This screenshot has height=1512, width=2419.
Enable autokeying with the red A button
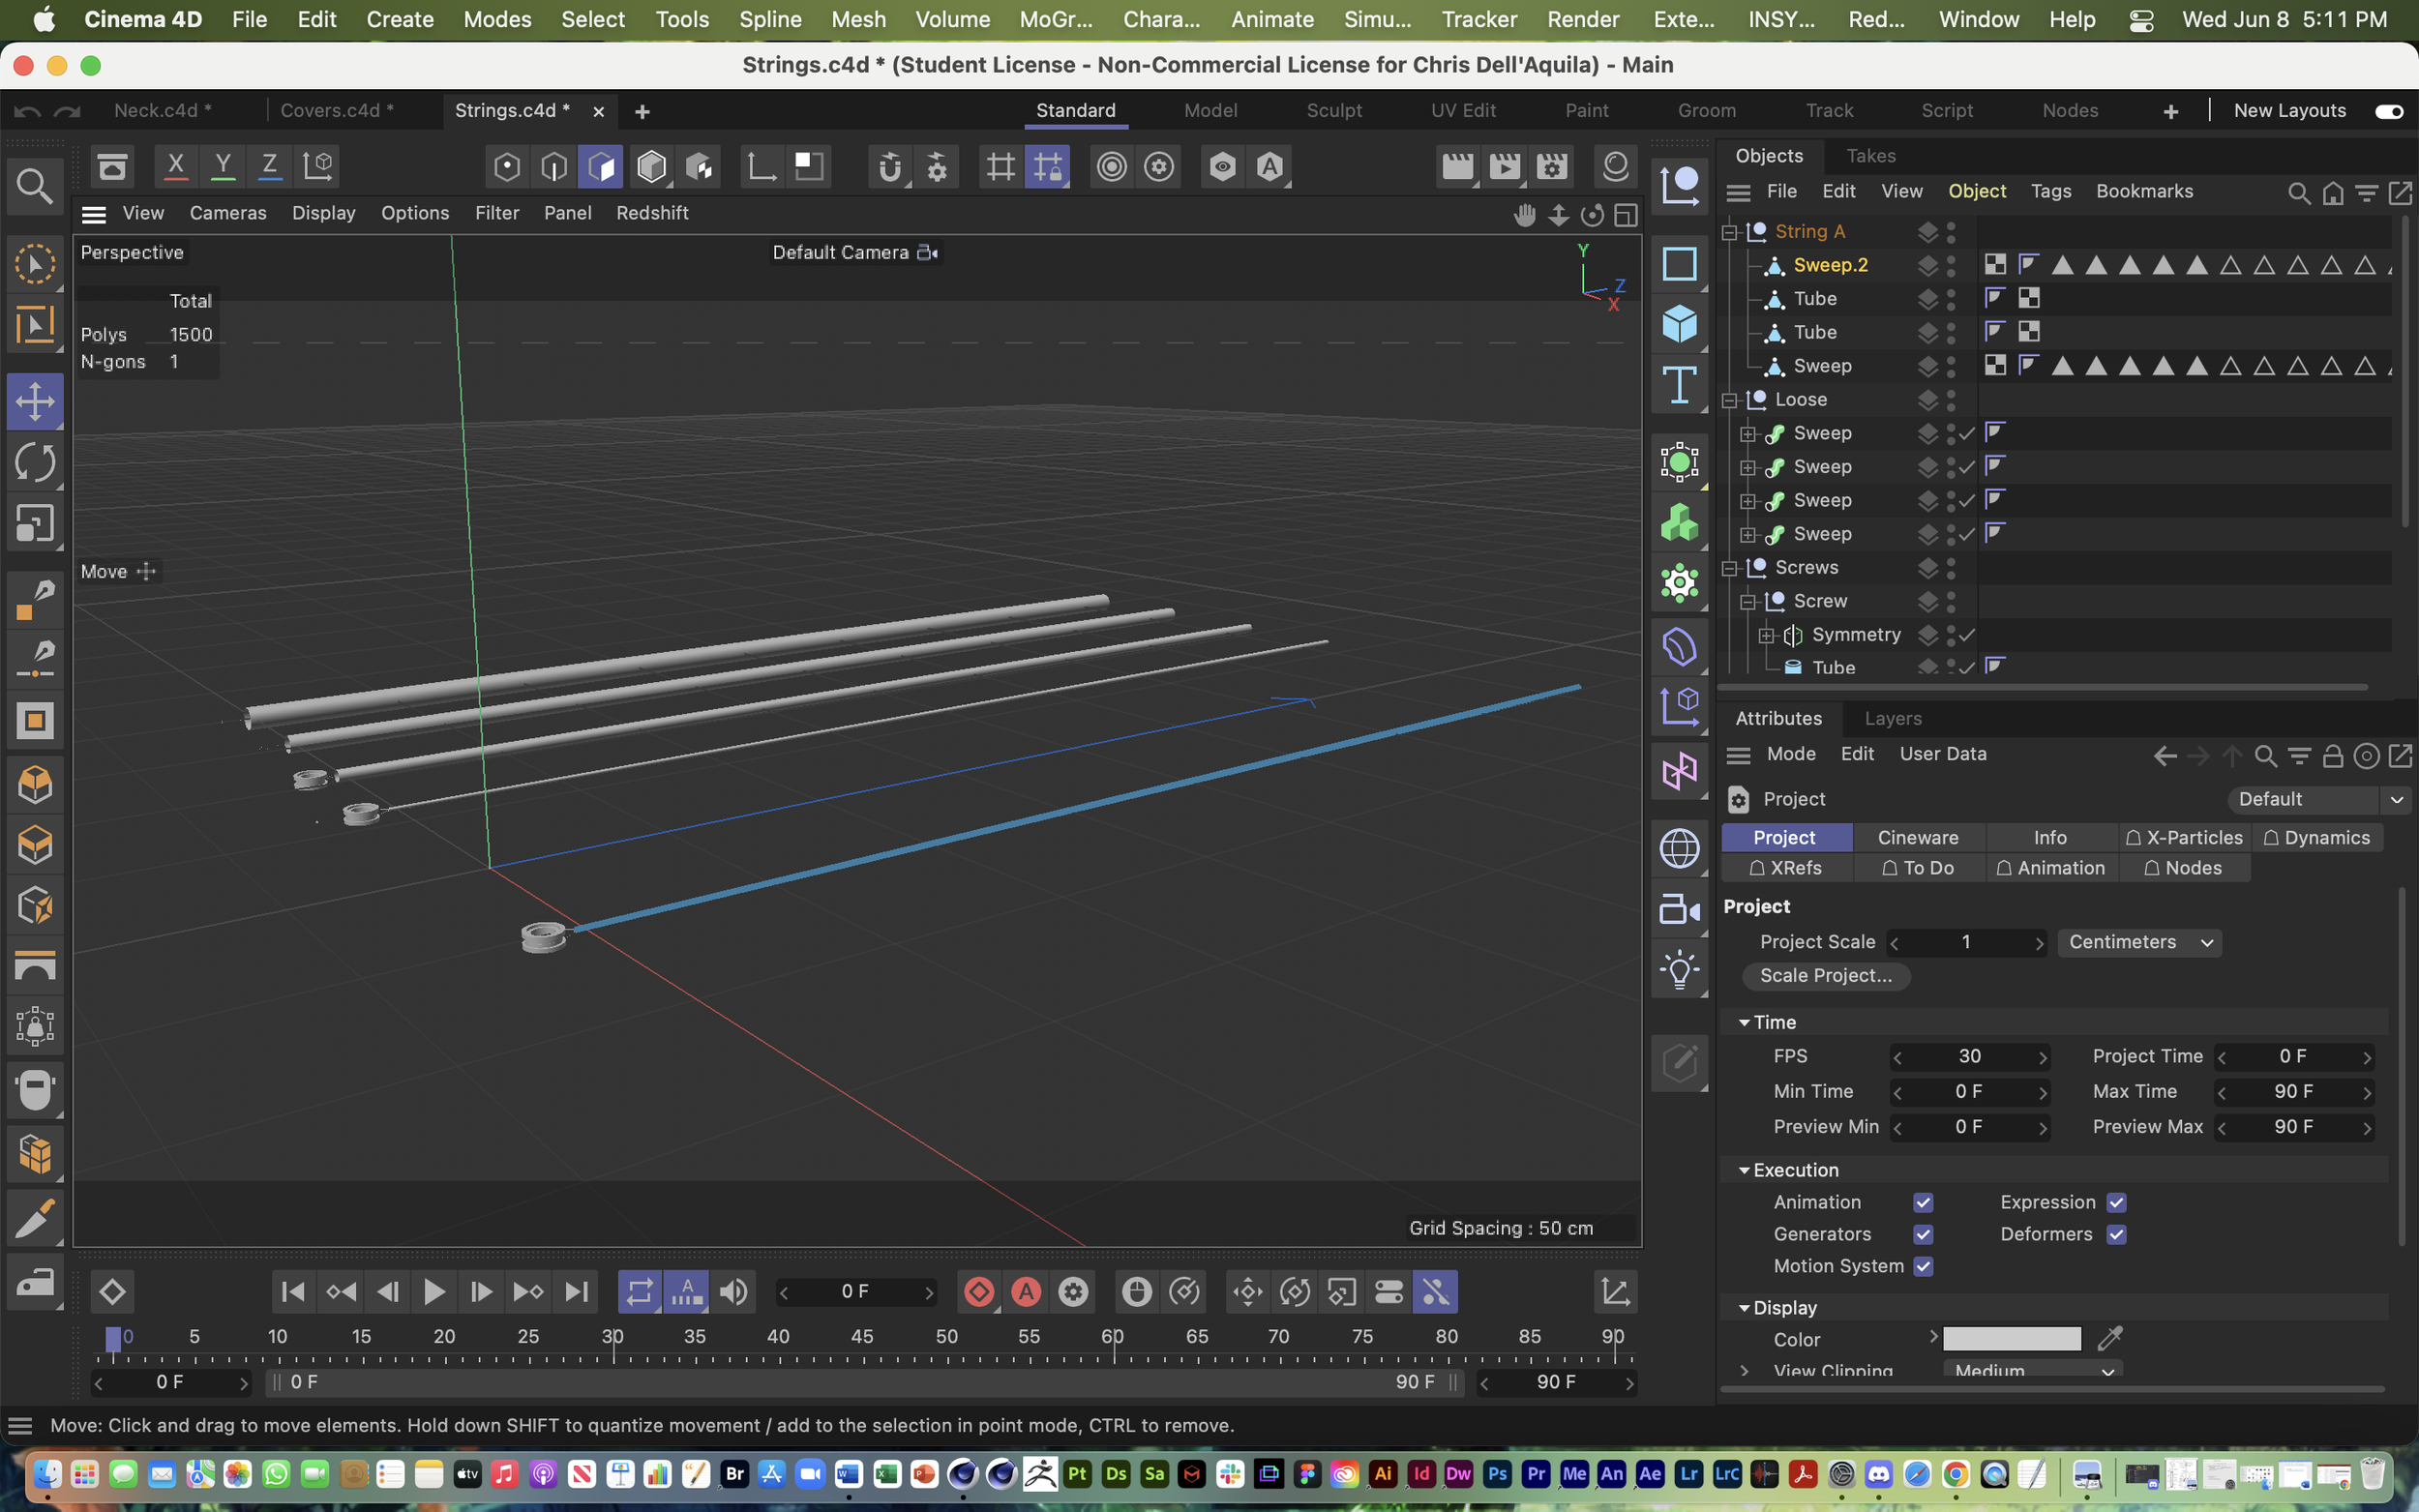tap(1026, 1291)
